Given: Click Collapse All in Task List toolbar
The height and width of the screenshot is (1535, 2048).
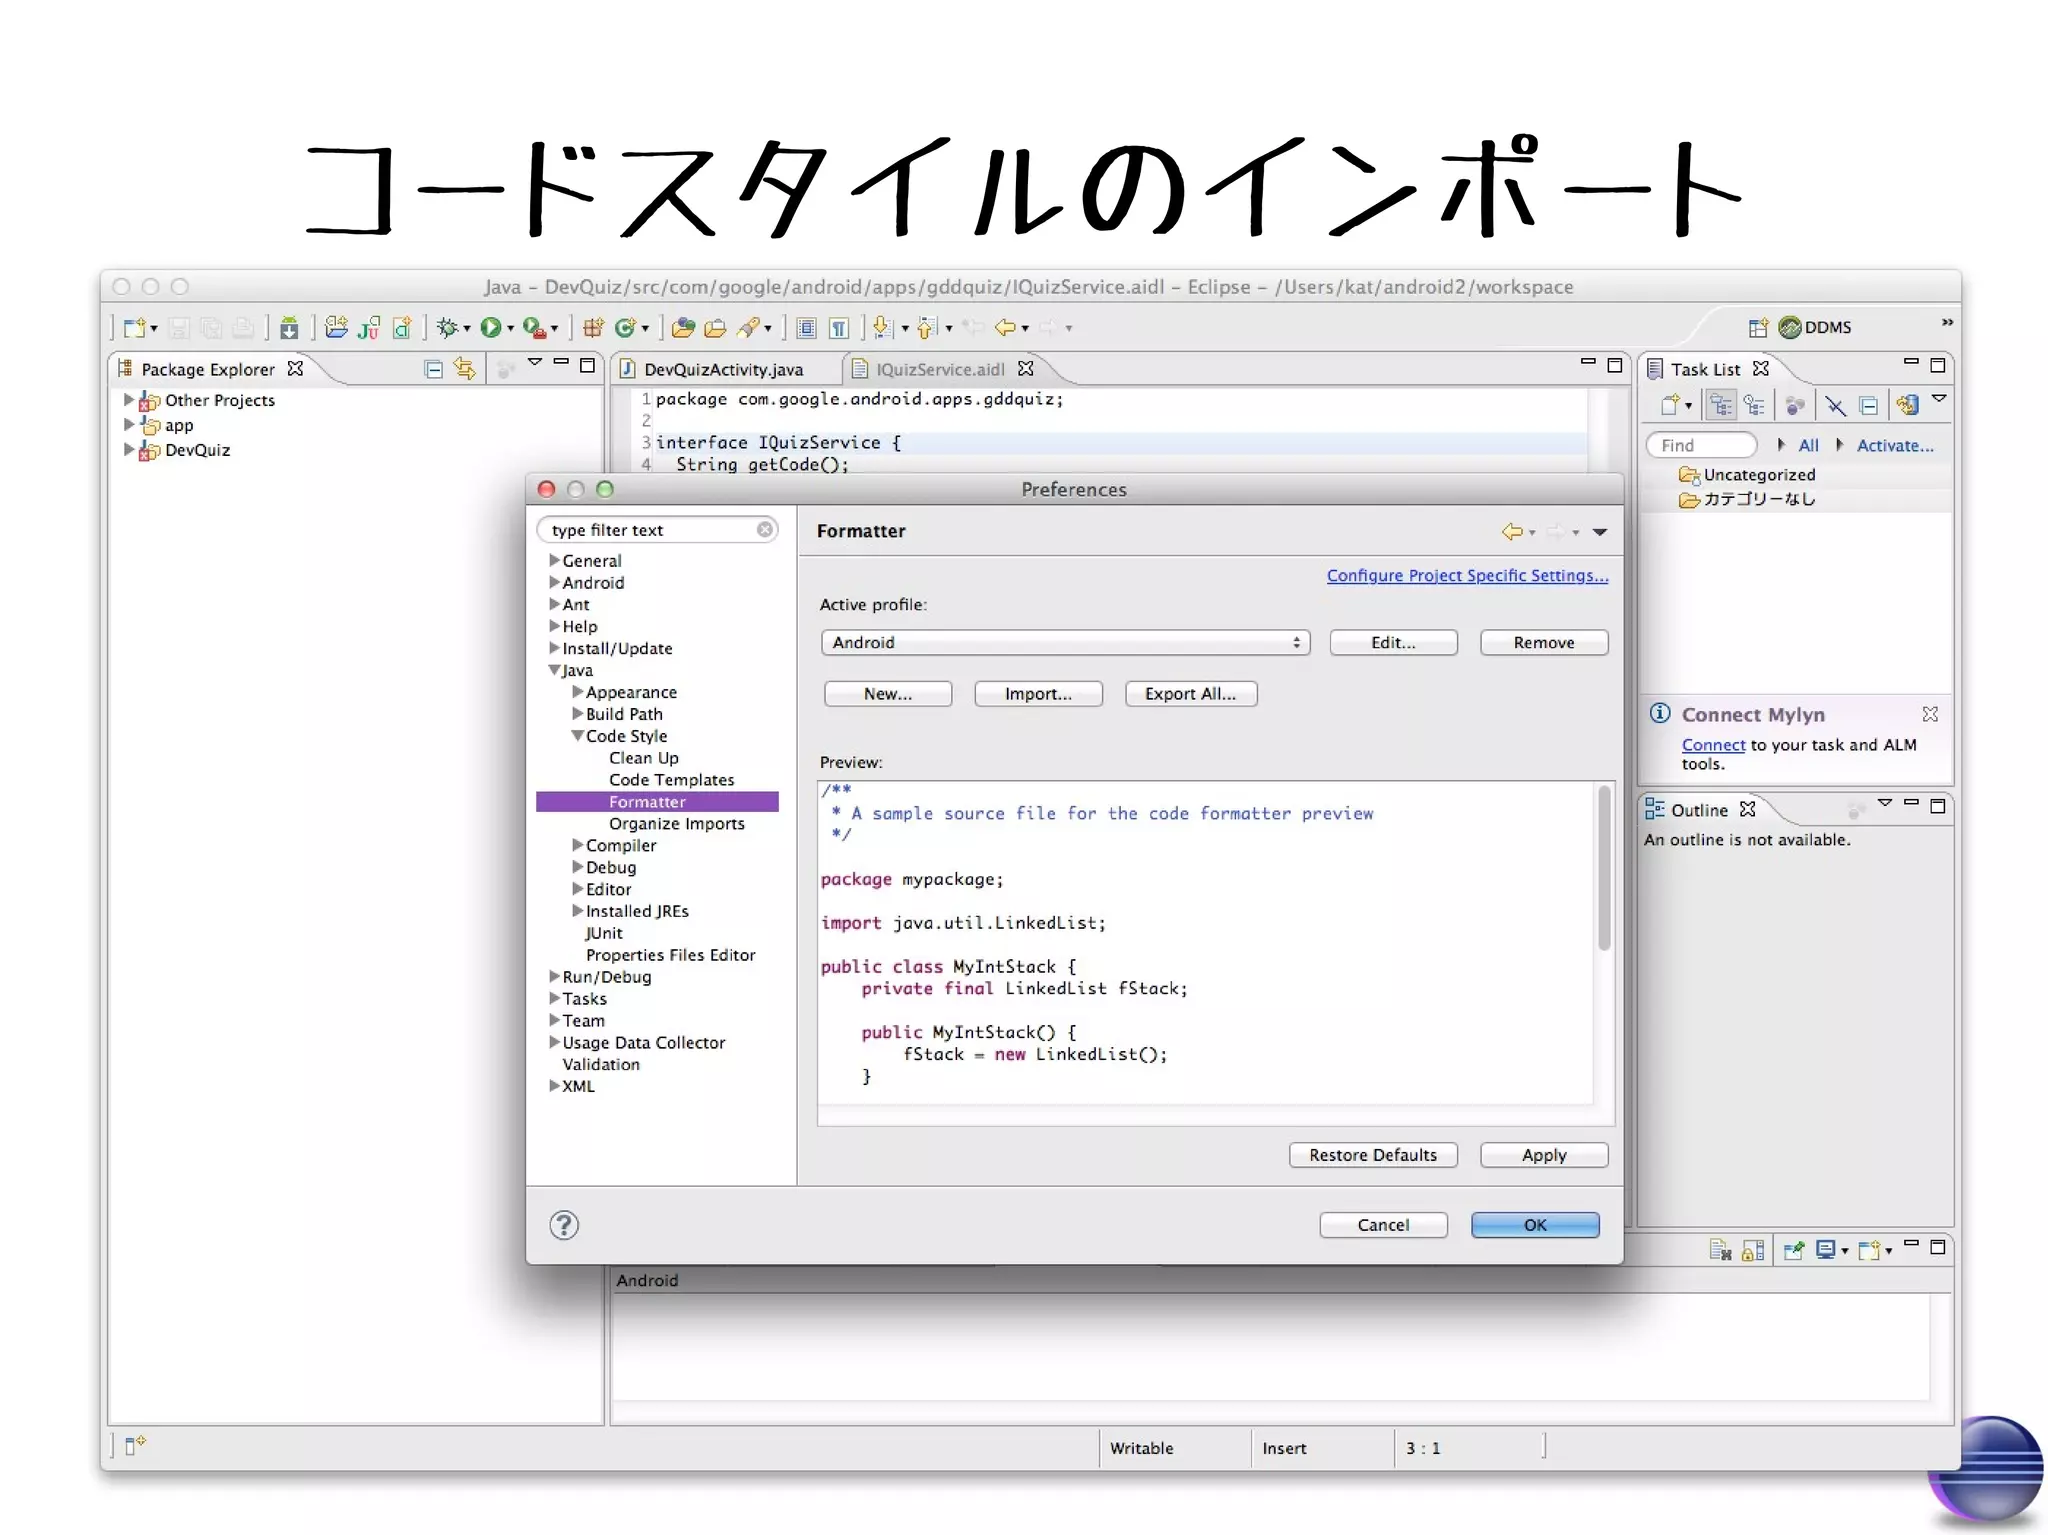Looking at the screenshot, I should [1868, 405].
